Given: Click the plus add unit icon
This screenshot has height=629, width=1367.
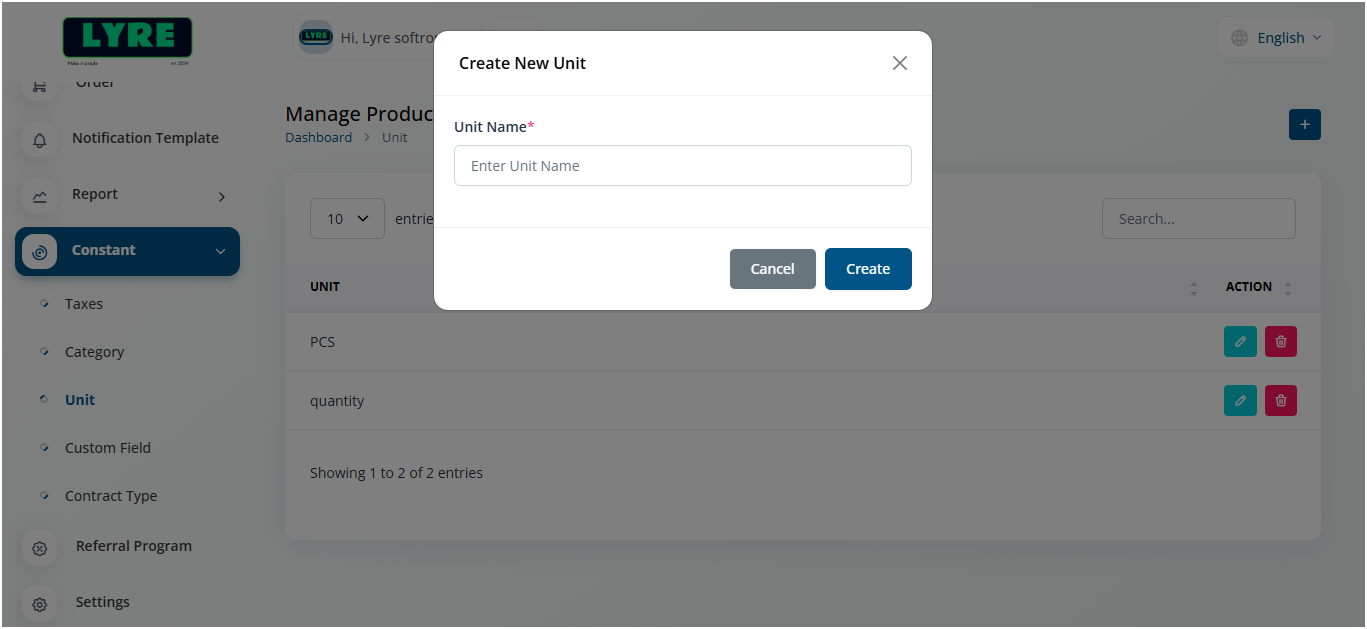Looking at the screenshot, I should coord(1304,125).
